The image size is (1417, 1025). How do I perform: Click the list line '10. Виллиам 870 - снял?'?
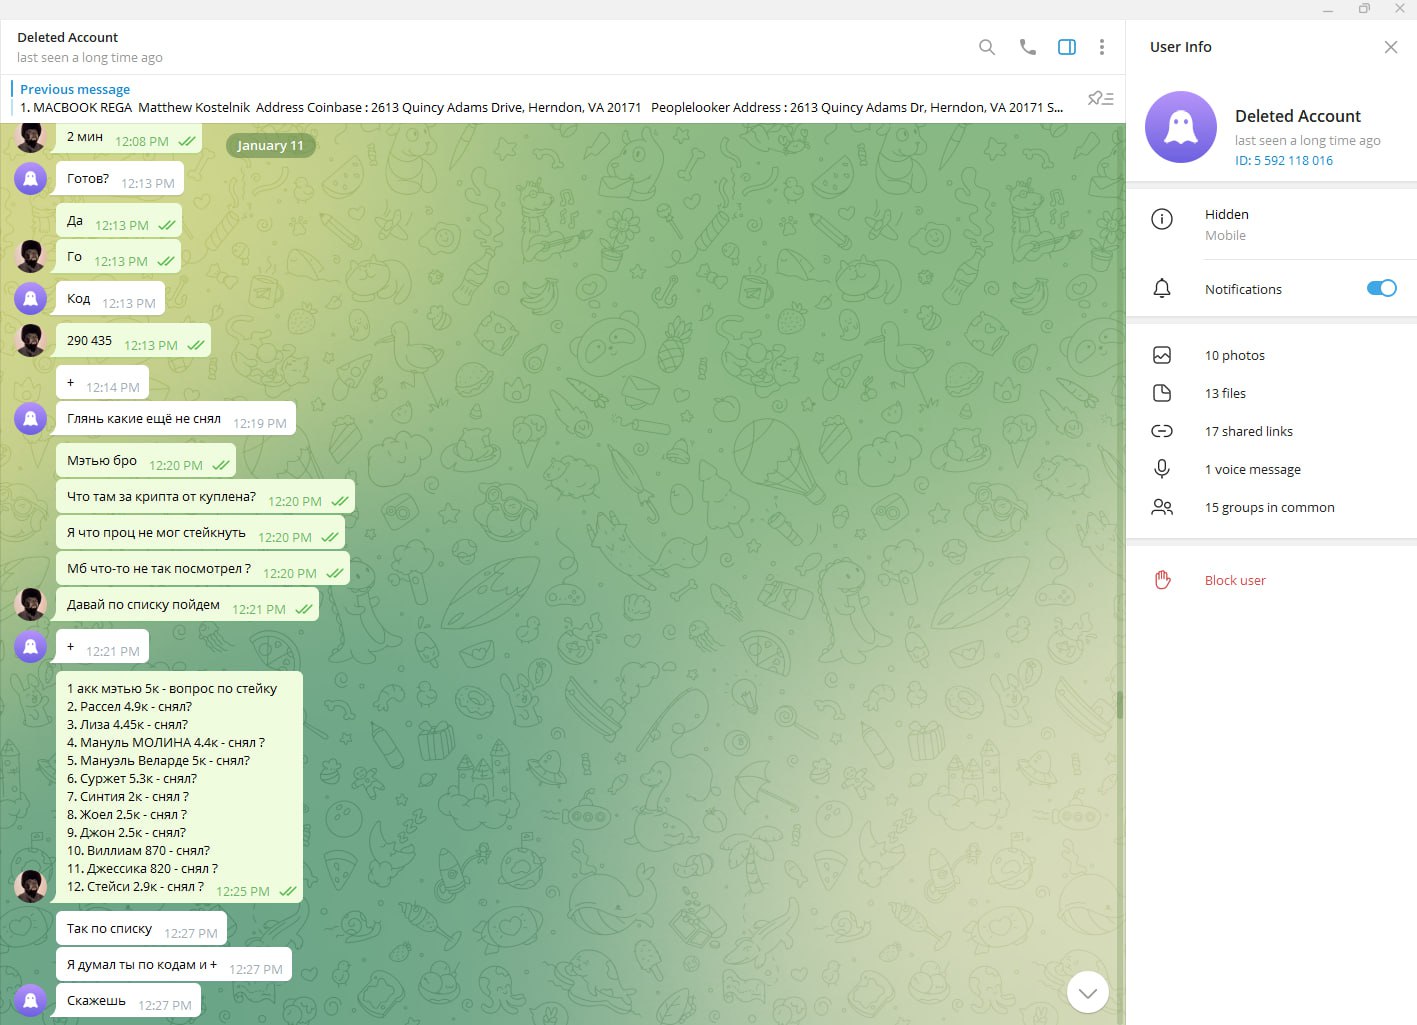click(x=138, y=850)
